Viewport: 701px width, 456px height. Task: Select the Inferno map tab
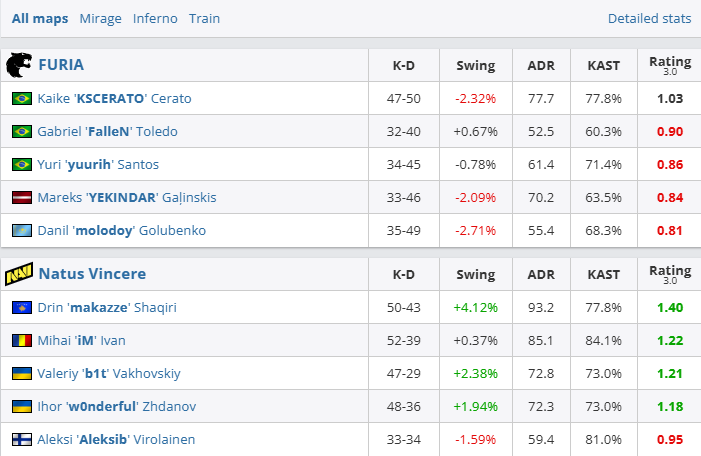pos(155,18)
